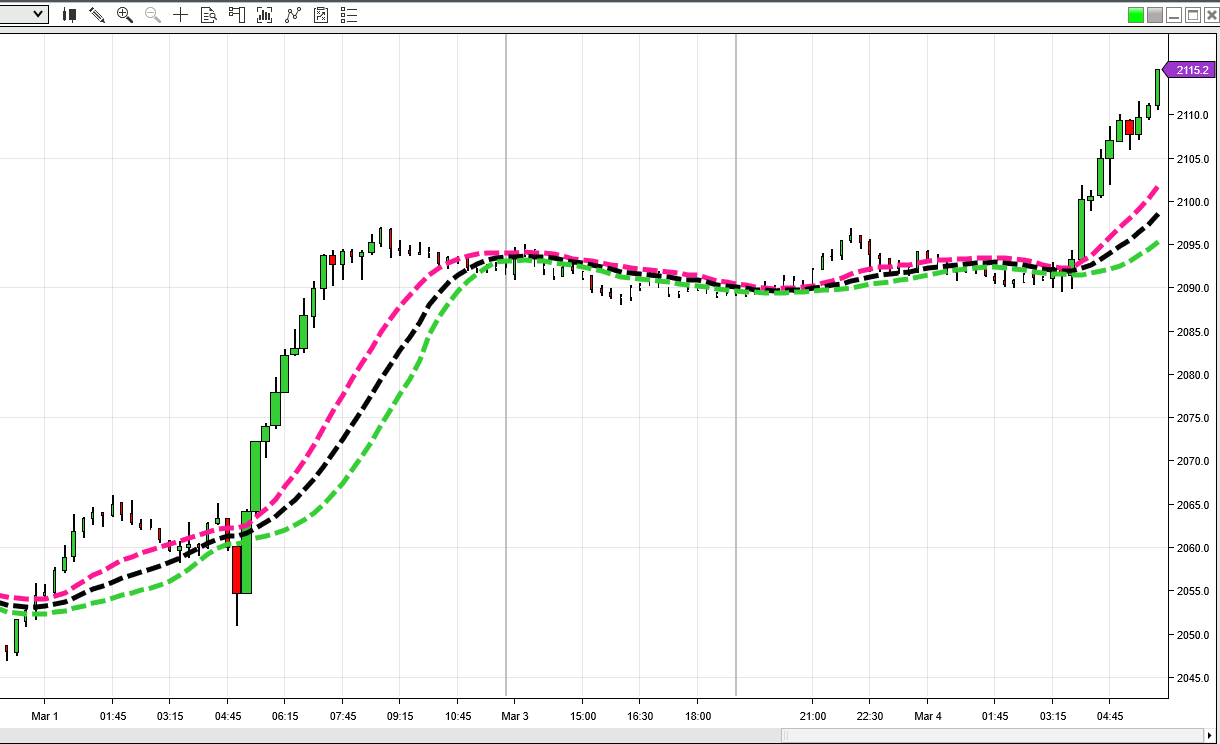Open the strategies line-graph icon
The width and height of the screenshot is (1220, 744).
(293, 15)
